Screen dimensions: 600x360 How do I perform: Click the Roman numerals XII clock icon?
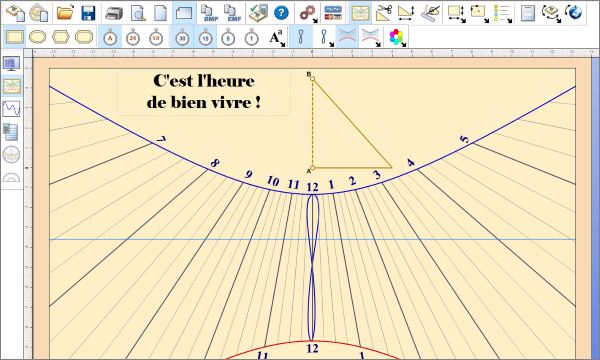pos(156,37)
